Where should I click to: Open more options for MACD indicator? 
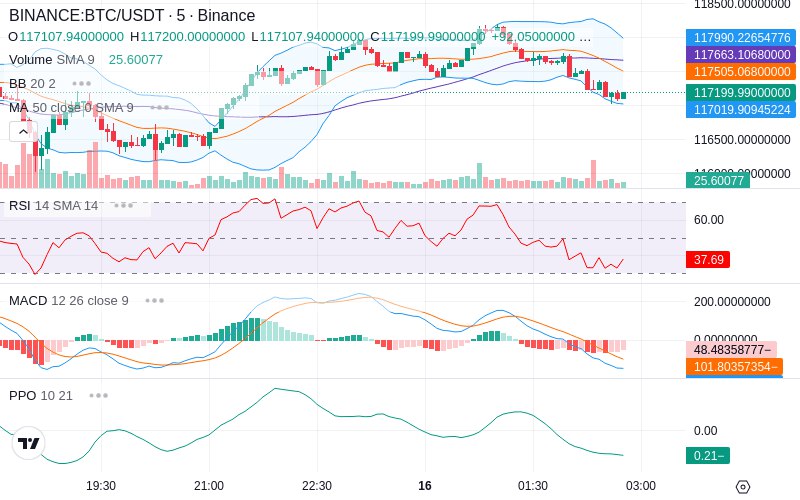click(x=155, y=301)
